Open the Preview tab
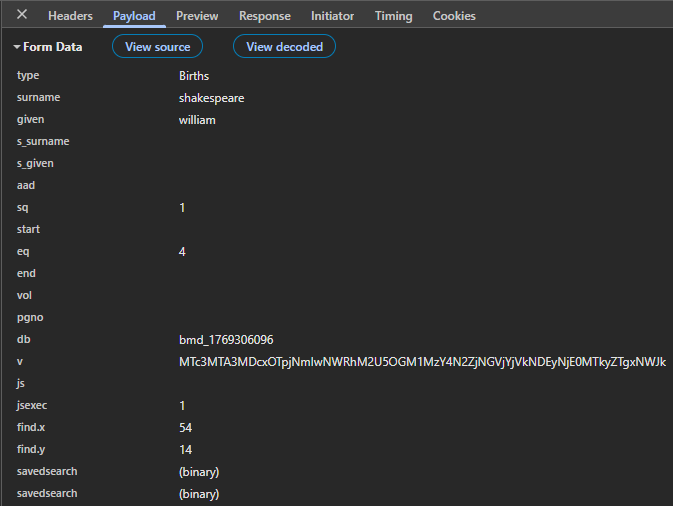673x506 pixels. click(x=197, y=16)
